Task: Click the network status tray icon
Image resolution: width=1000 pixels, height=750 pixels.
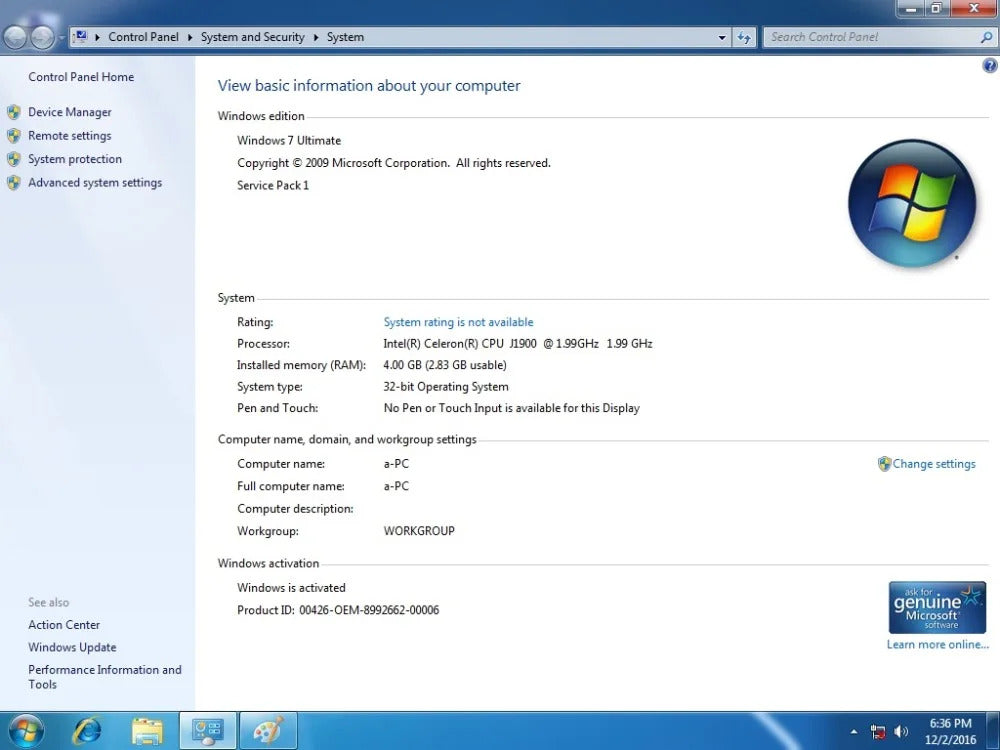Action: click(878, 731)
